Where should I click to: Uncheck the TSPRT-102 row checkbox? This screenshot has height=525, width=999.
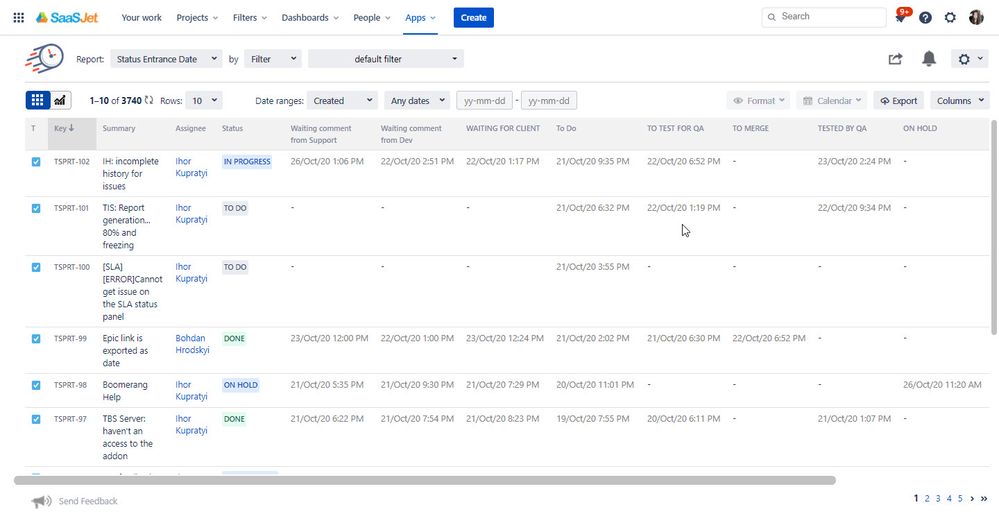tap(36, 162)
